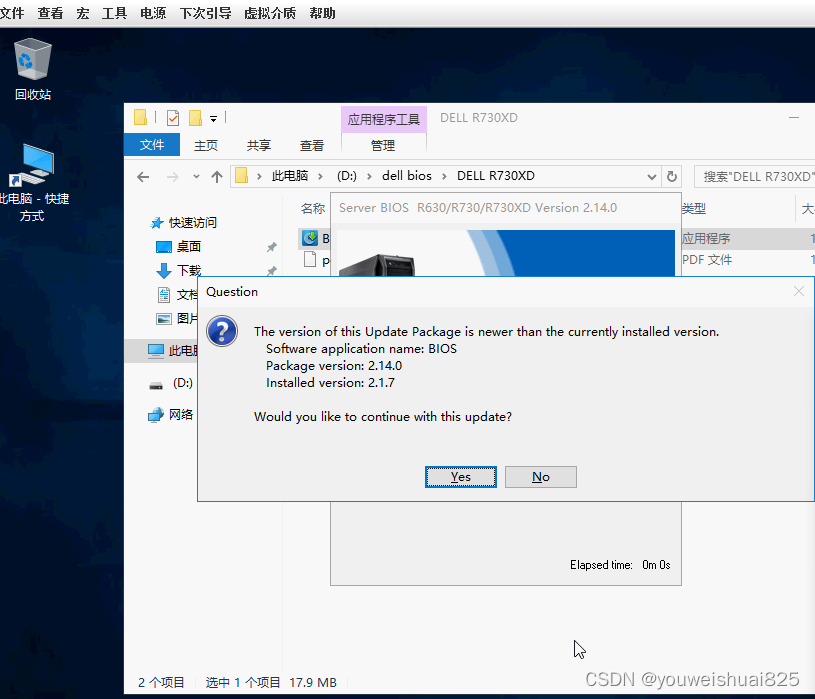Sort files by the 名称 column header
The height and width of the screenshot is (699, 815).
pos(312,208)
